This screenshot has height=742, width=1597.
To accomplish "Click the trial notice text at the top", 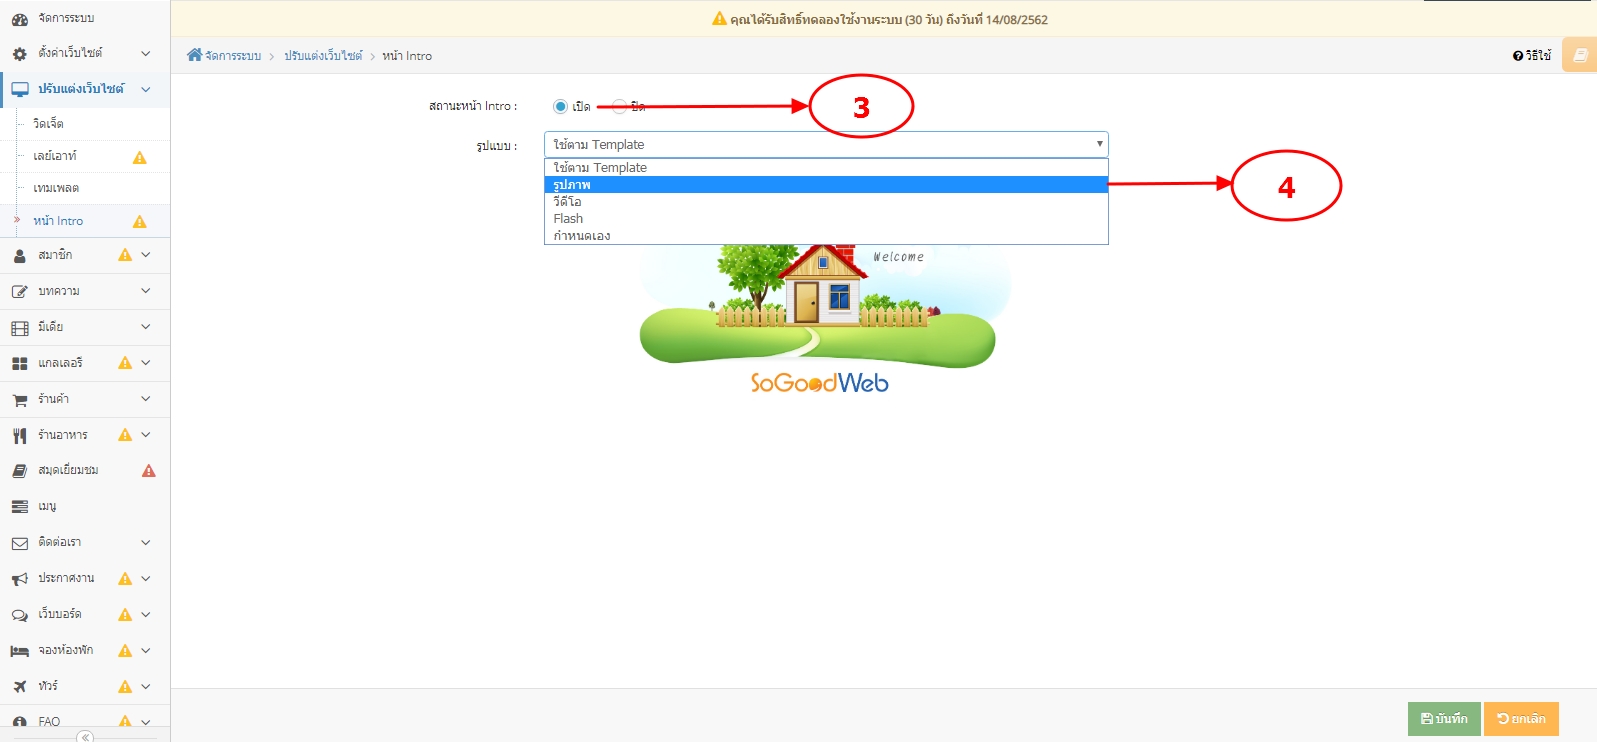I will point(889,19).
